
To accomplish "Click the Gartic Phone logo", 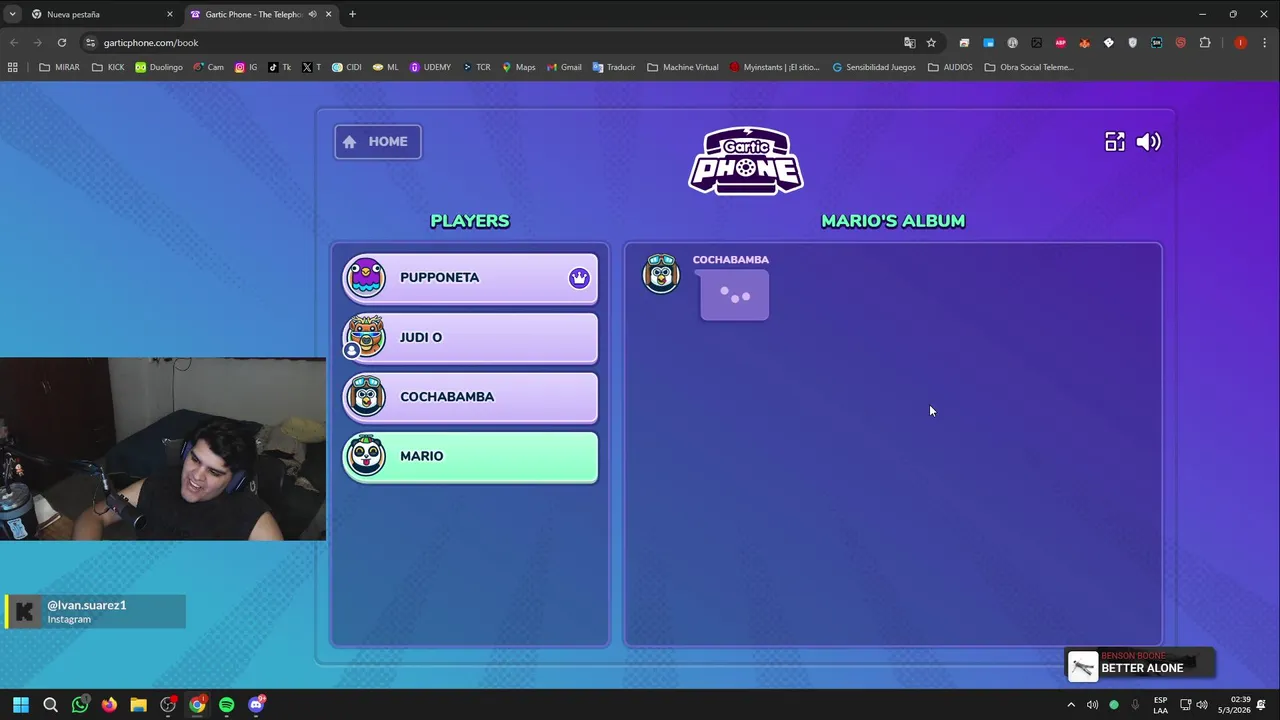I will click(746, 160).
